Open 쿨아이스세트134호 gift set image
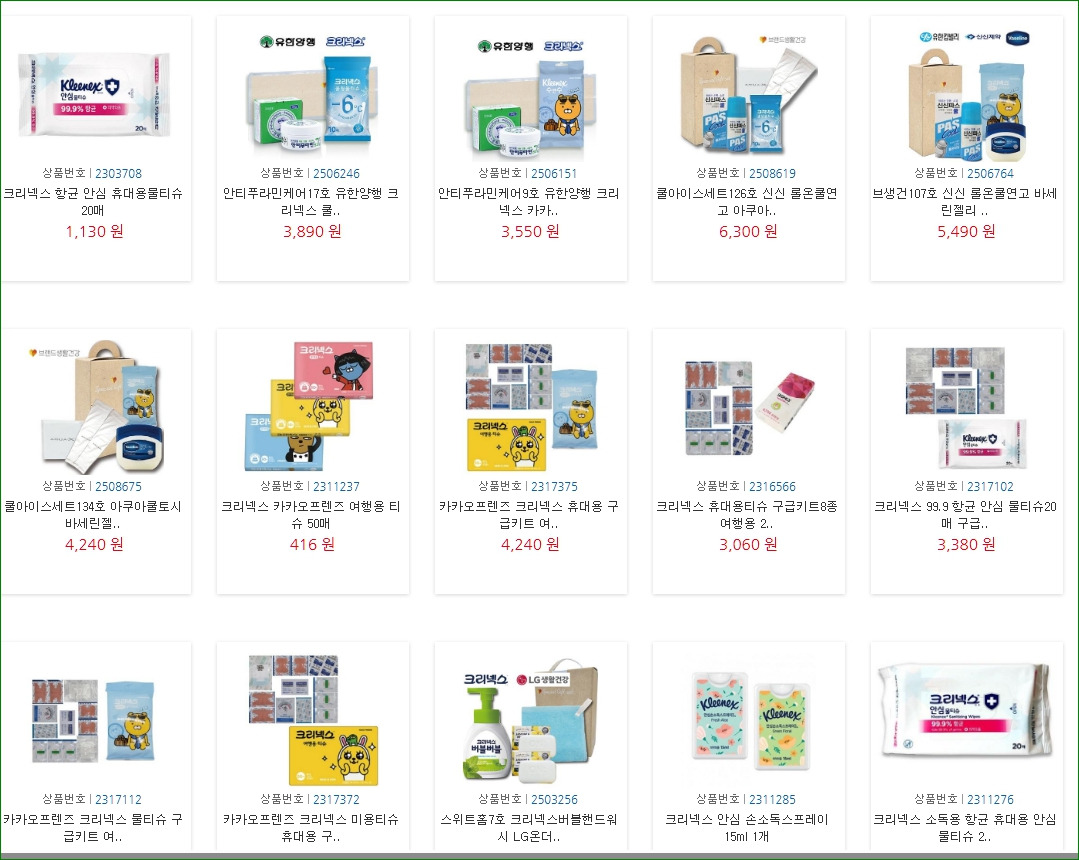Image resolution: width=1079 pixels, height=860 pixels. [96, 407]
